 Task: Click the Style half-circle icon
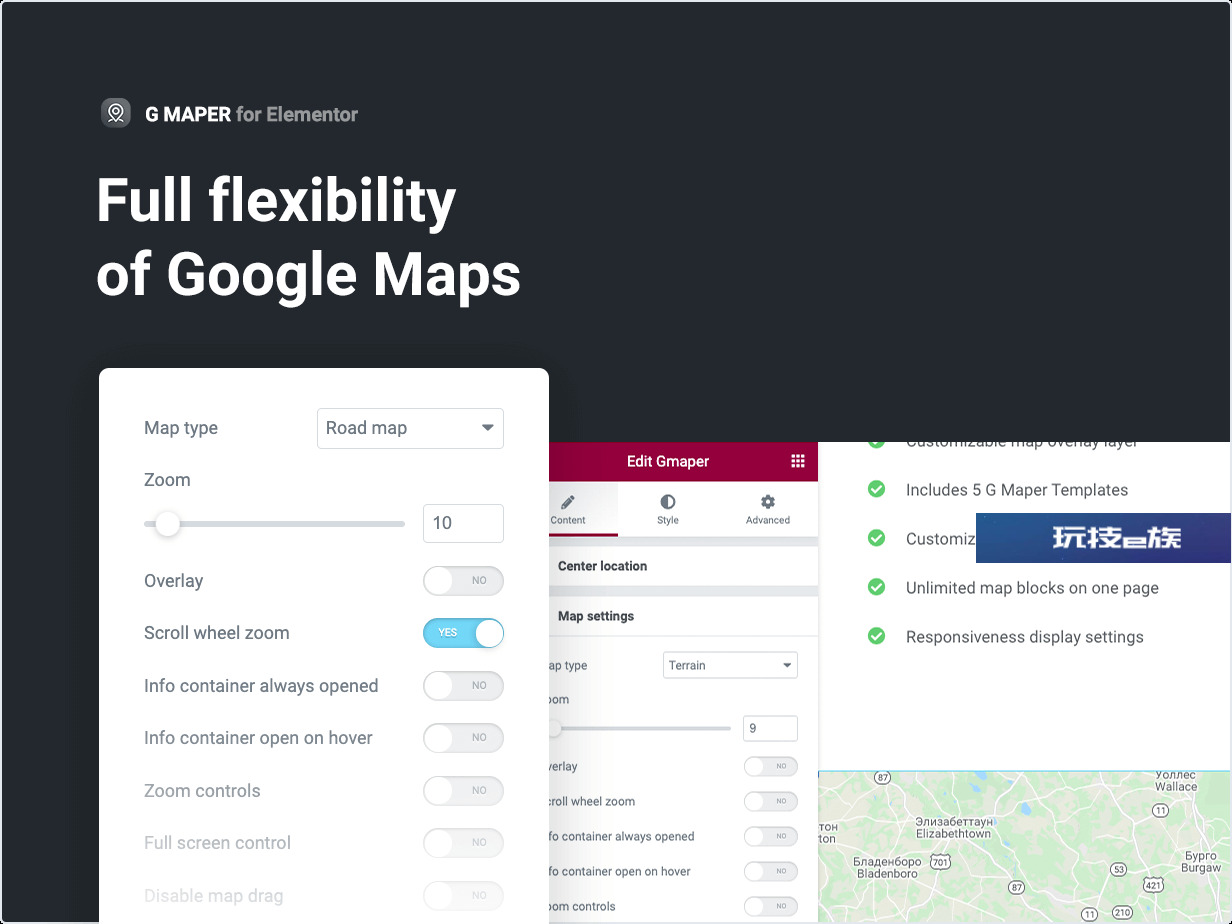tap(668, 502)
